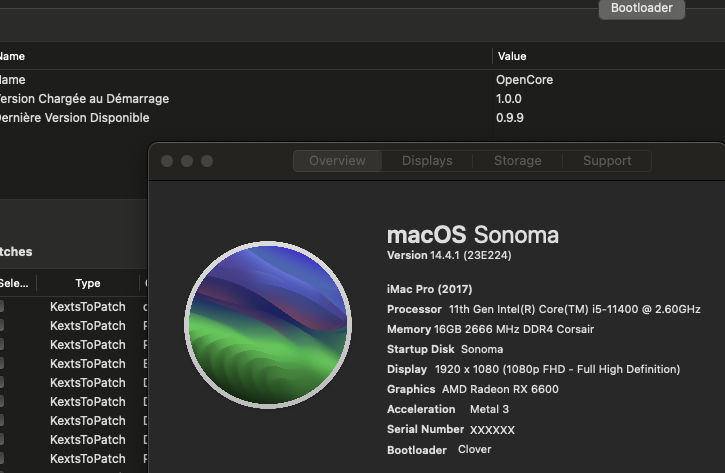The image size is (725, 473).
Task: Select the Support tab
Action: pyautogui.click(x=607, y=161)
